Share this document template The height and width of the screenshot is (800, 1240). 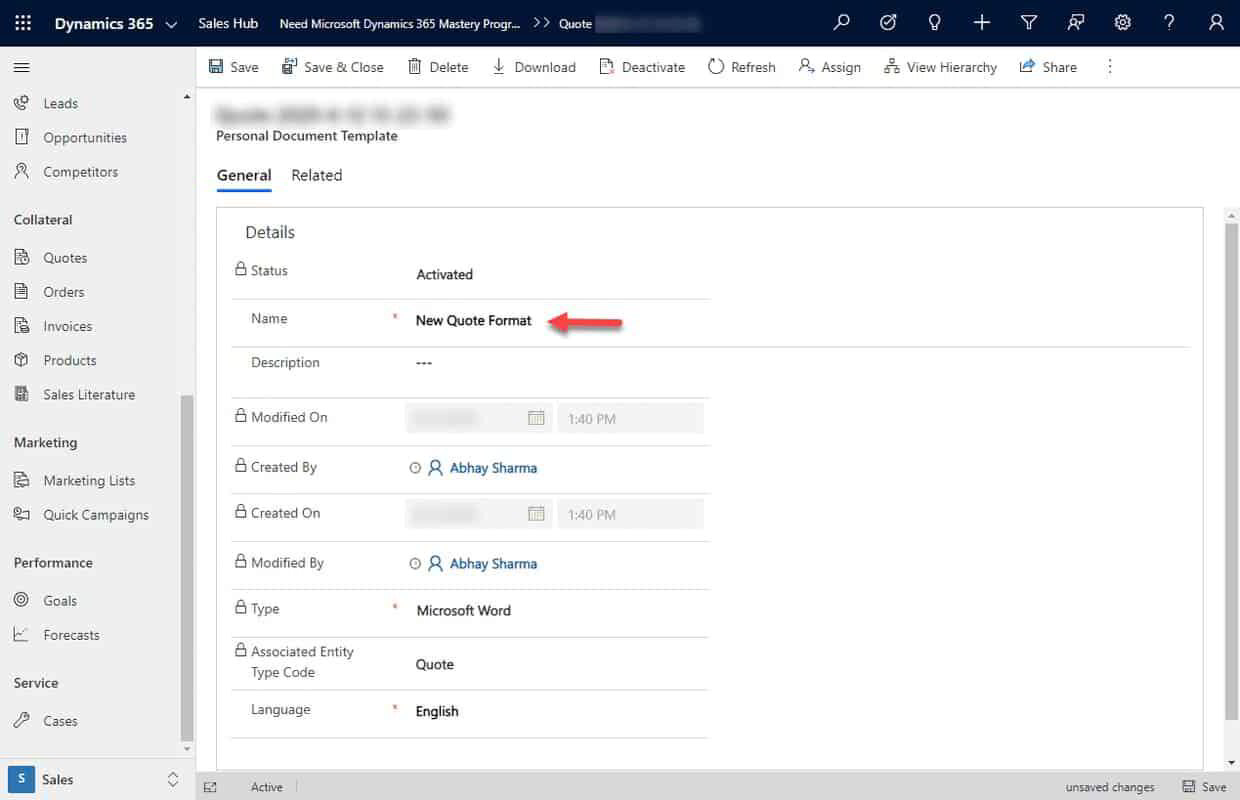pyautogui.click(x=1047, y=66)
